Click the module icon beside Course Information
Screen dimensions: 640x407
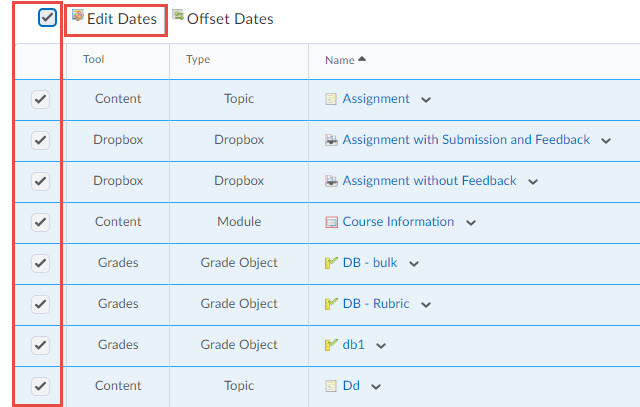tap(332, 222)
